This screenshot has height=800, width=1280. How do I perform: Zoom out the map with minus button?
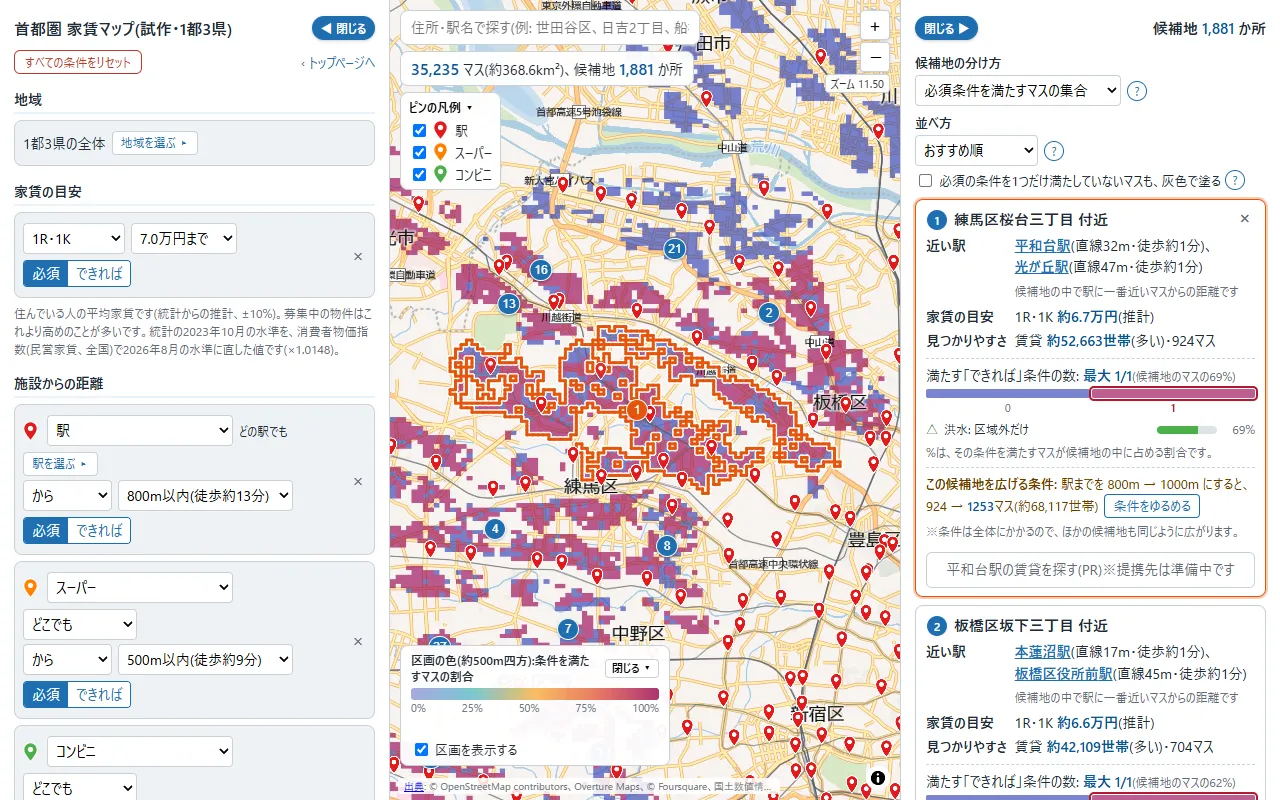874,57
